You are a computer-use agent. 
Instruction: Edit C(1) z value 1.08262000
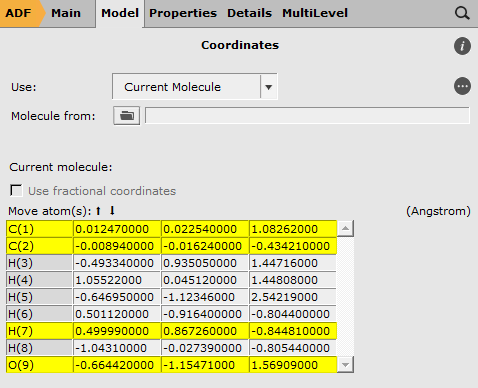coord(293,229)
